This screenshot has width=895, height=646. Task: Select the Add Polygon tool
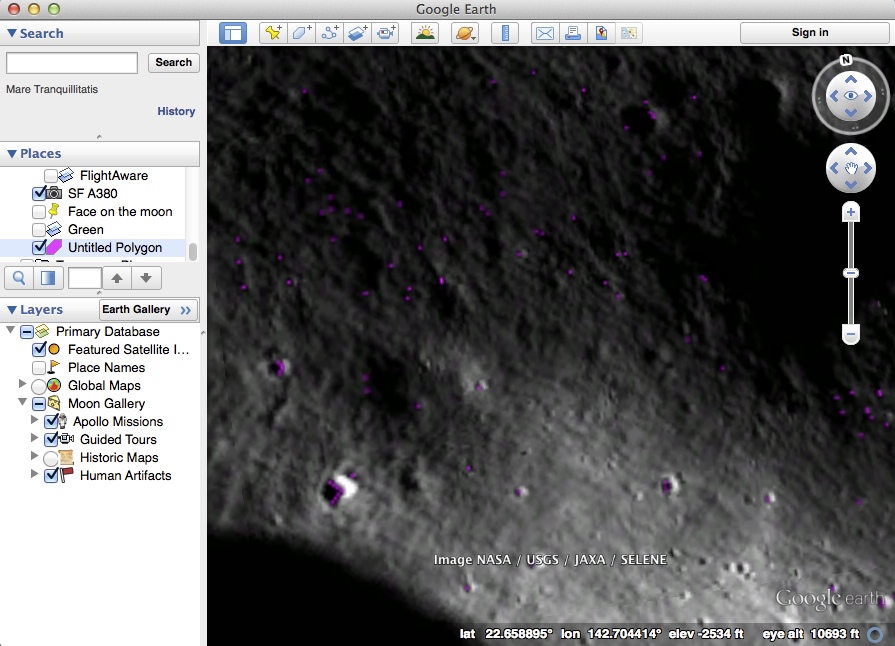click(x=301, y=33)
